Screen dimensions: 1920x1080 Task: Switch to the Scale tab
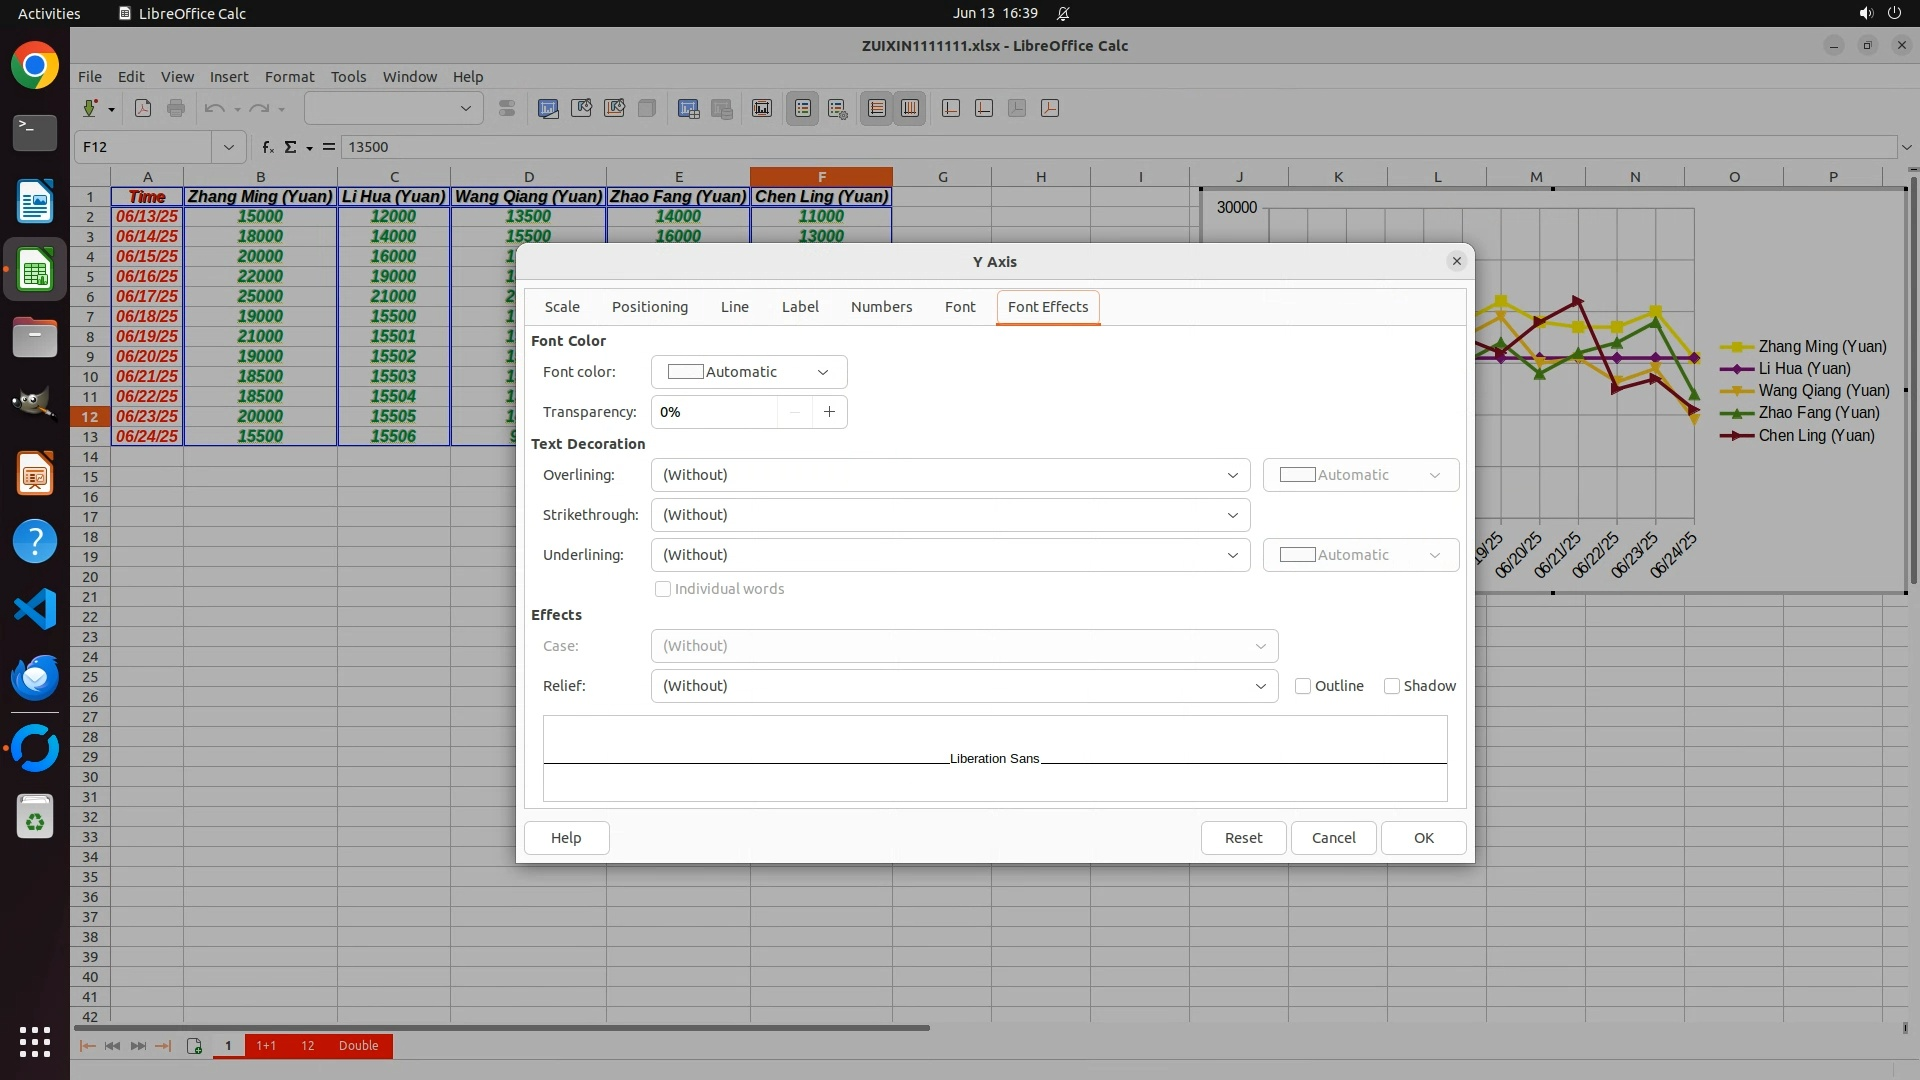pos(562,307)
